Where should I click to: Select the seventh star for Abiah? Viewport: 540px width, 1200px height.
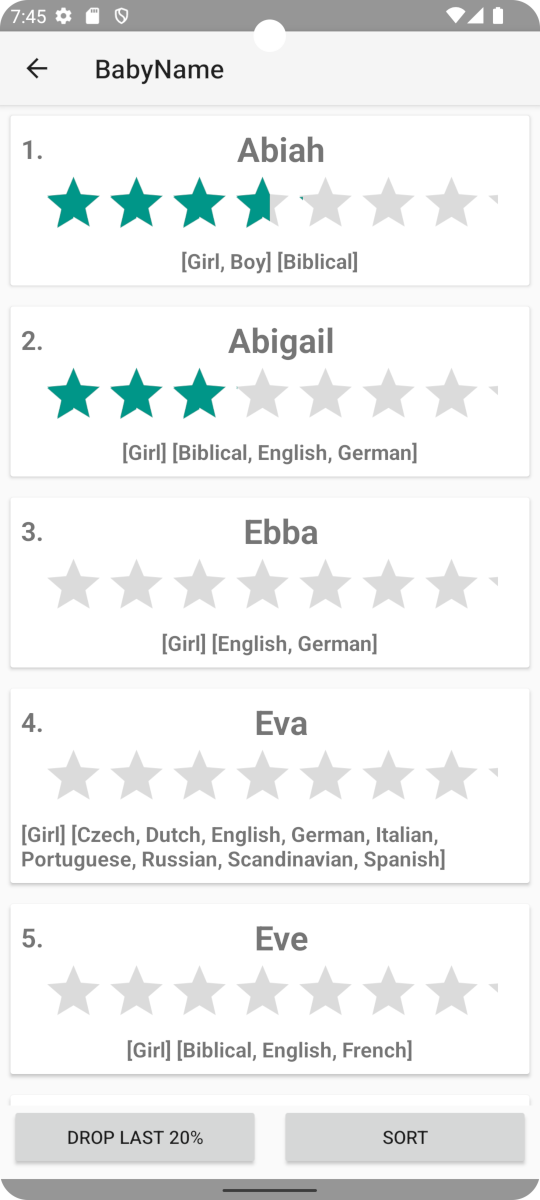point(451,203)
